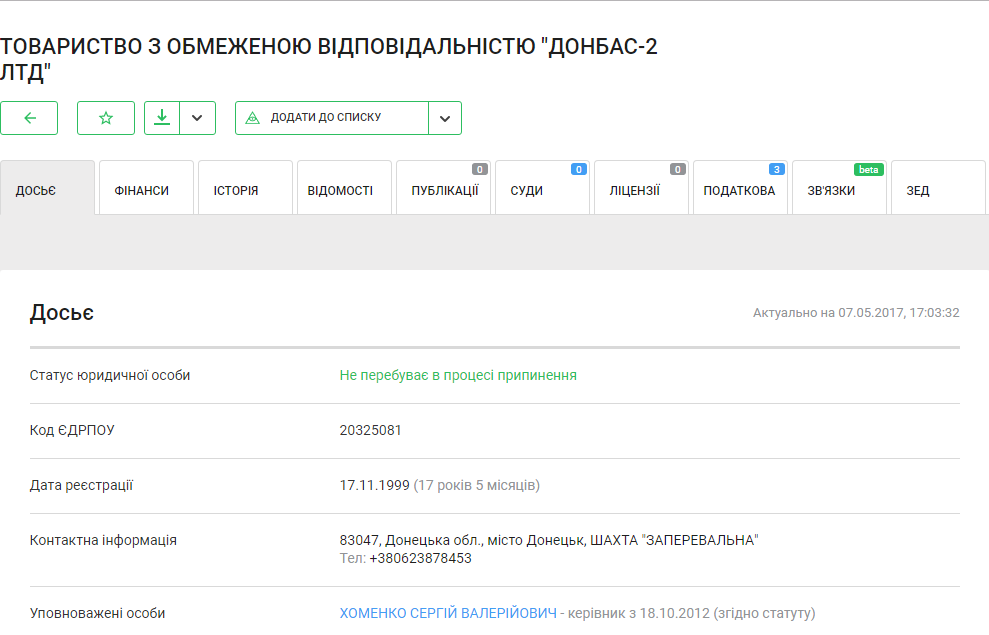Viewport: 989px width, 635px height.
Task: Click the phone number +380623878453
Action: (x=420, y=558)
